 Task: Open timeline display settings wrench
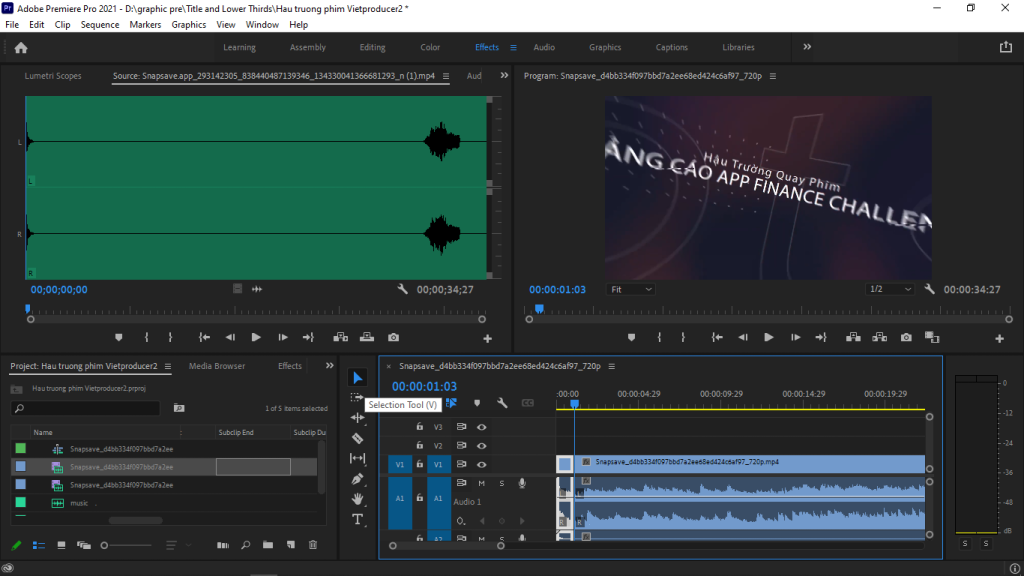(x=502, y=403)
